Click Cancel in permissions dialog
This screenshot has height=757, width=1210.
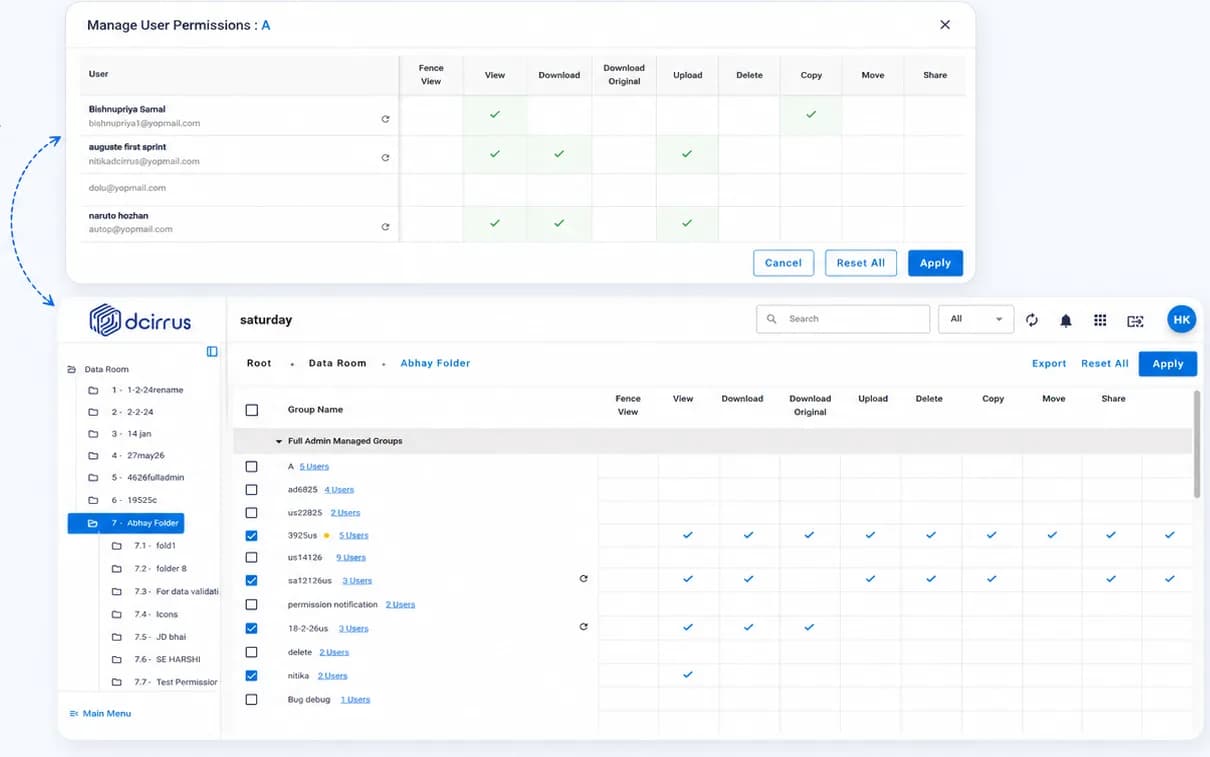click(783, 263)
